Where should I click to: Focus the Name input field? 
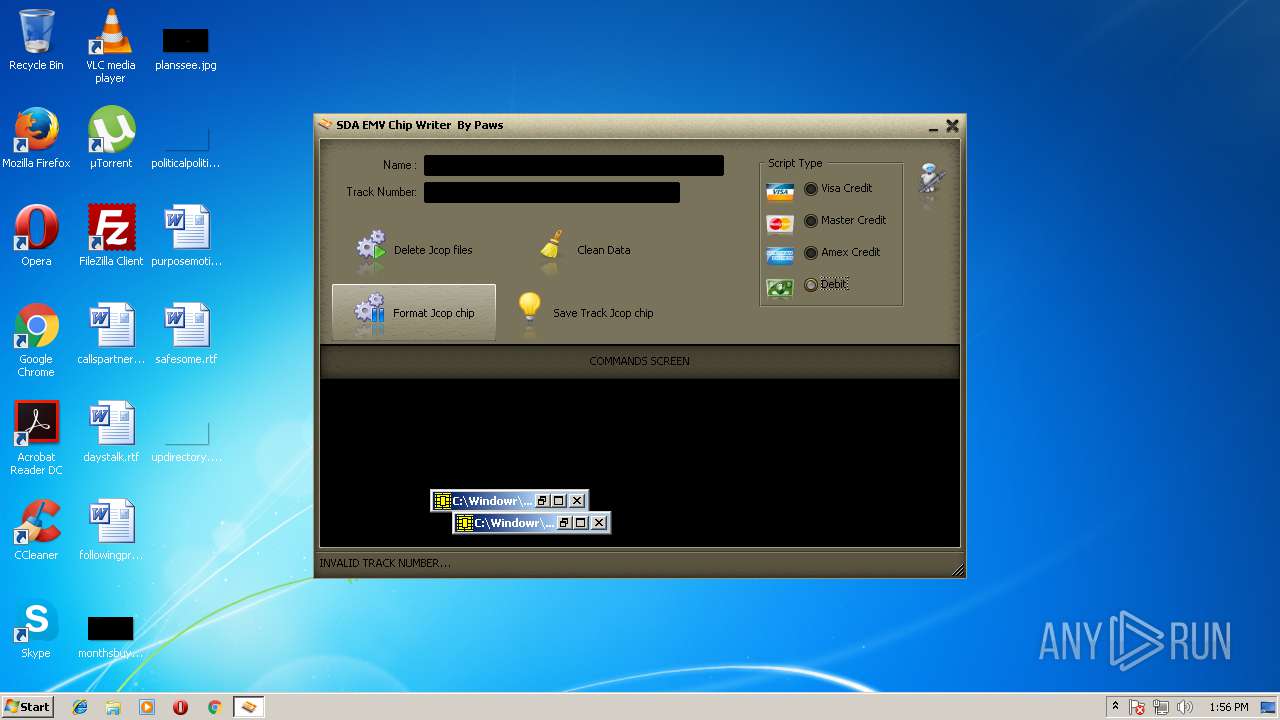pyautogui.click(x=574, y=165)
